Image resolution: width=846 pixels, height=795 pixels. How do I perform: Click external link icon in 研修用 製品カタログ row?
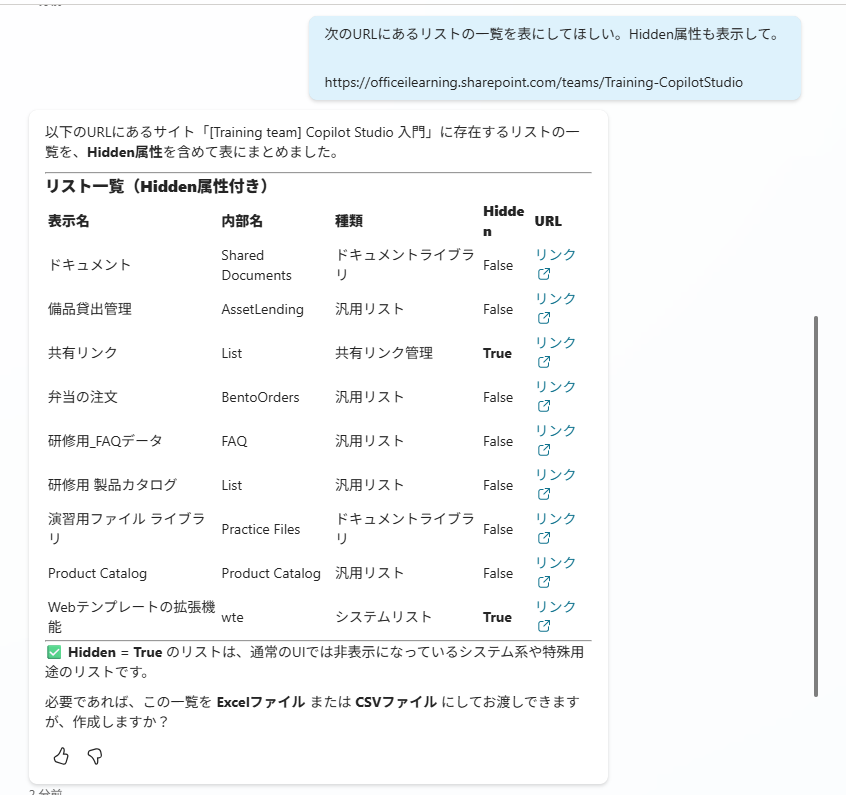pyautogui.click(x=544, y=494)
